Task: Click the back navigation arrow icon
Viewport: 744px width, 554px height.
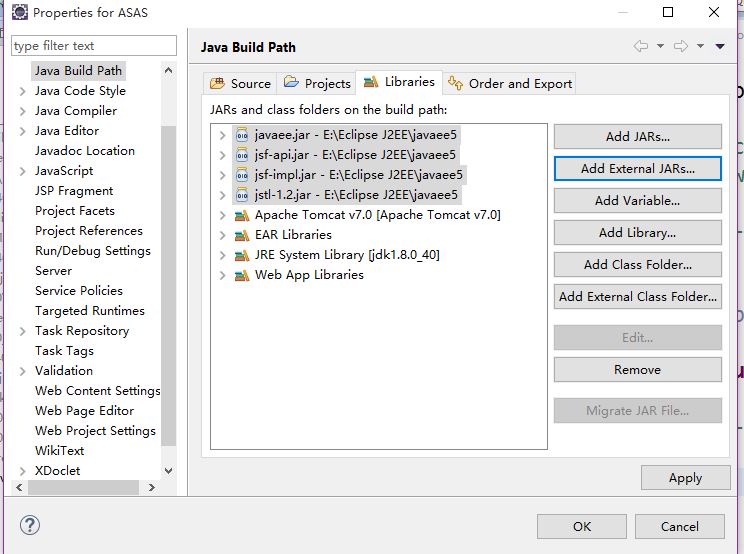Action: point(641,46)
